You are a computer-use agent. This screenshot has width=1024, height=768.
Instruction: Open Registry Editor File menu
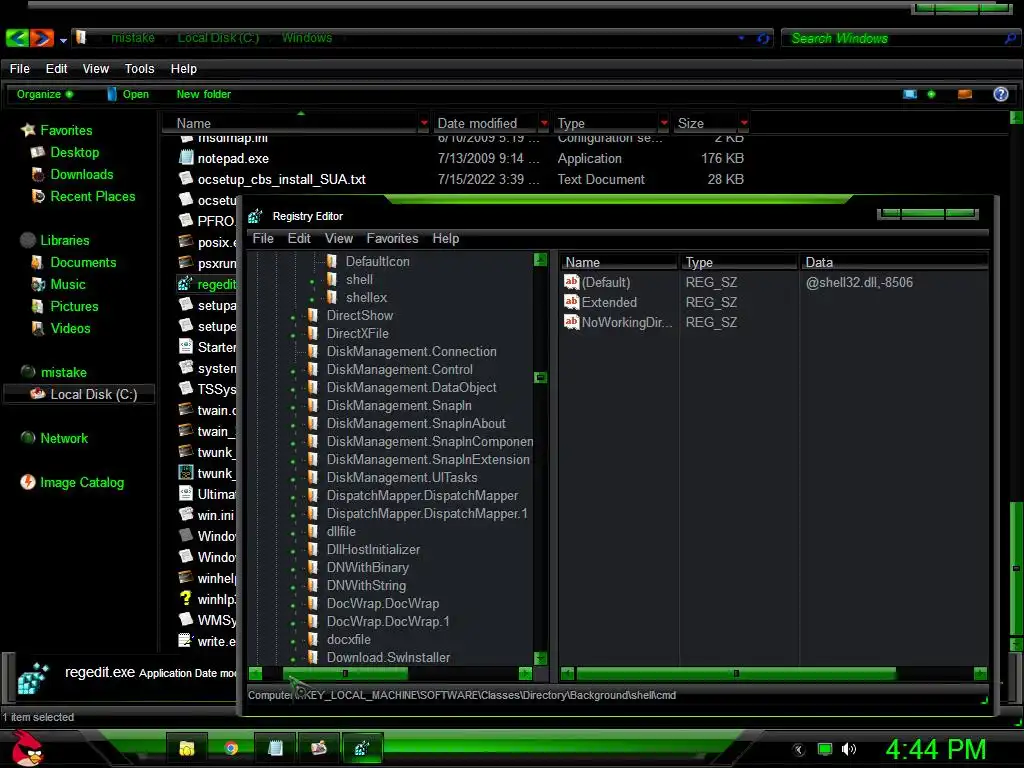[263, 238]
